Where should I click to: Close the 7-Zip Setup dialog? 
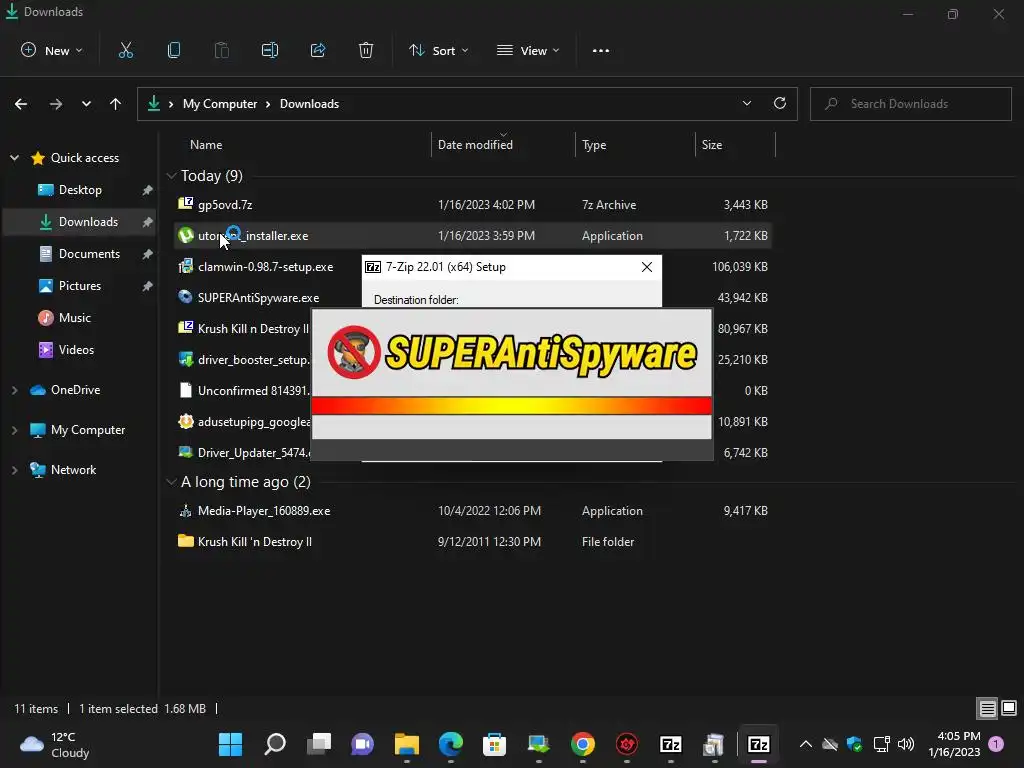click(647, 267)
